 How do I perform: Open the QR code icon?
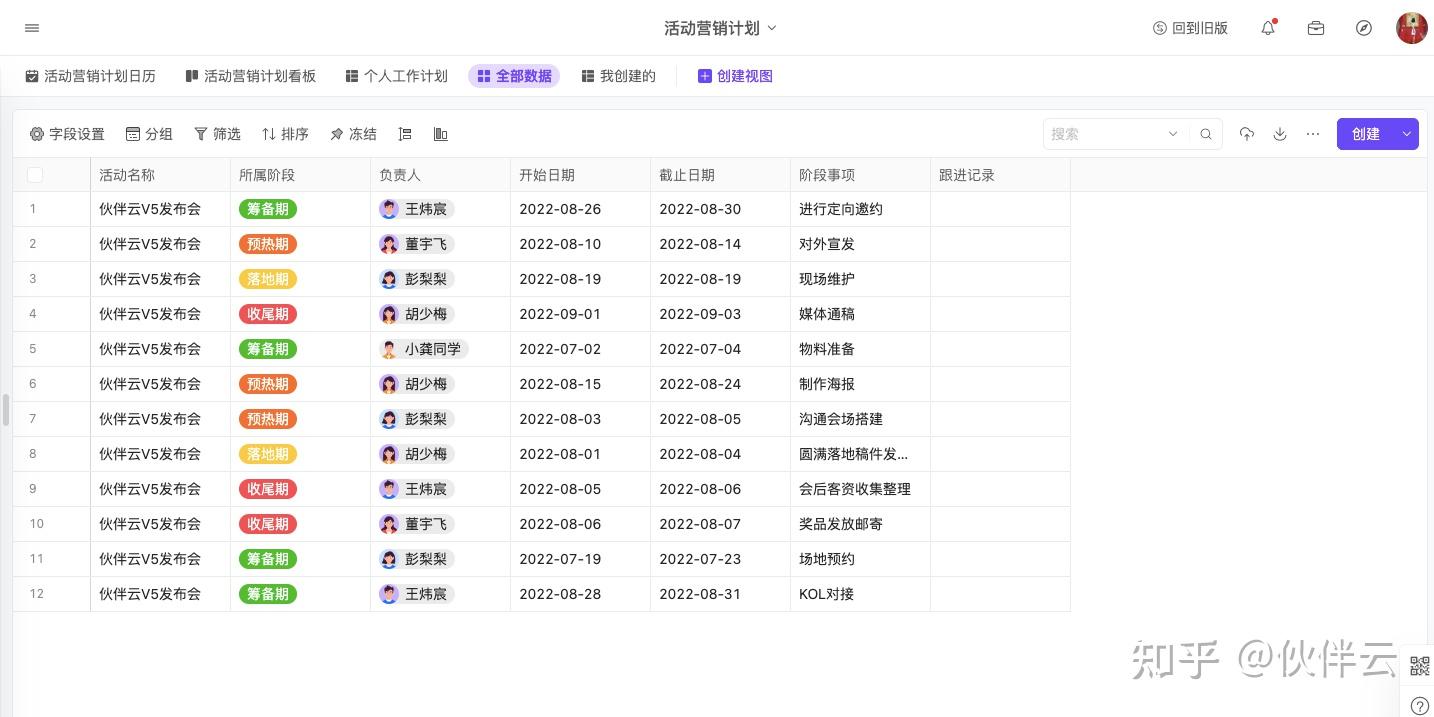[1419, 666]
